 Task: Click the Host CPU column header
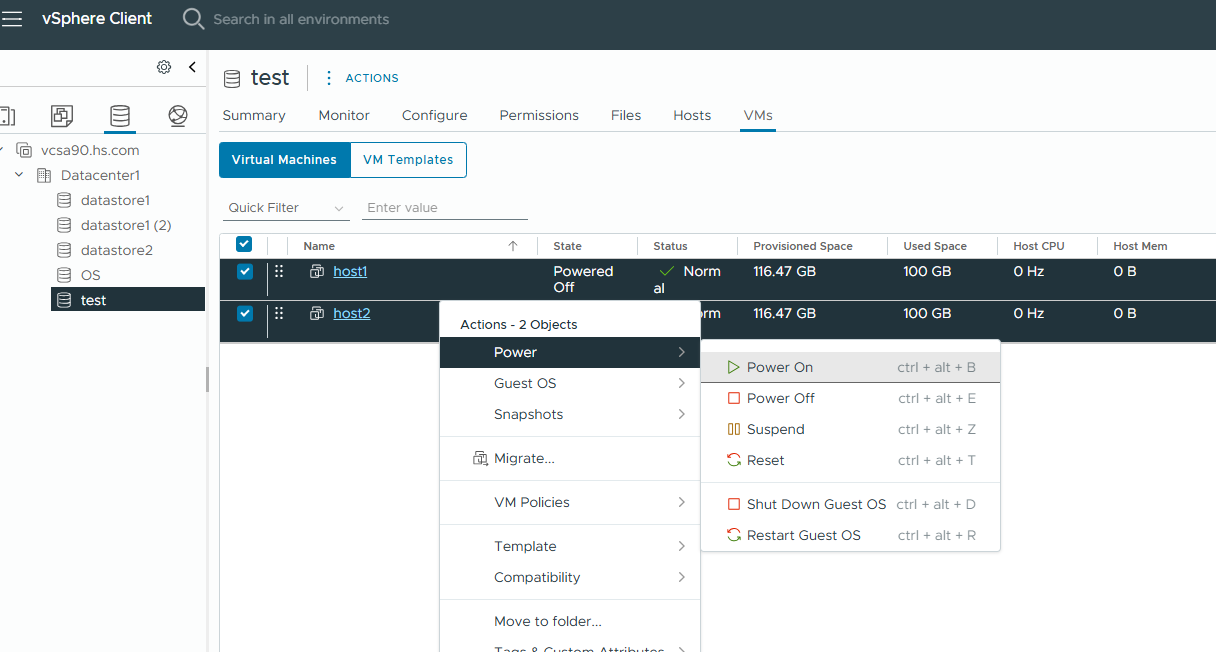pos(1039,246)
